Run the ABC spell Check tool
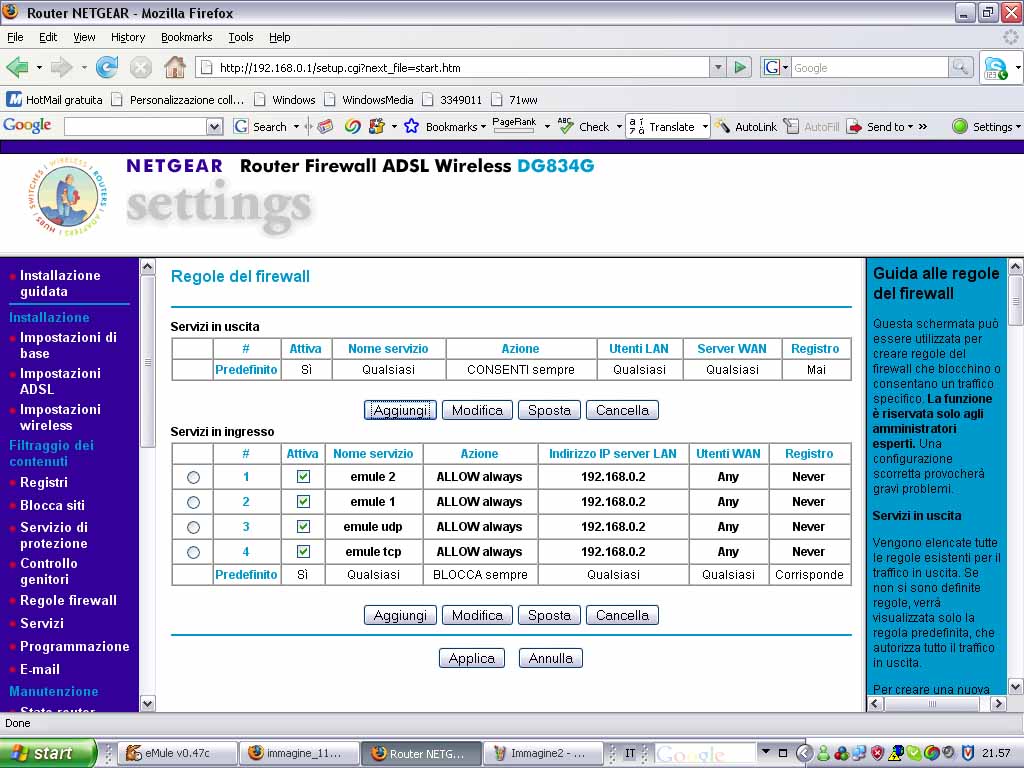This screenshot has height=768, width=1024. pyautogui.click(x=584, y=127)
